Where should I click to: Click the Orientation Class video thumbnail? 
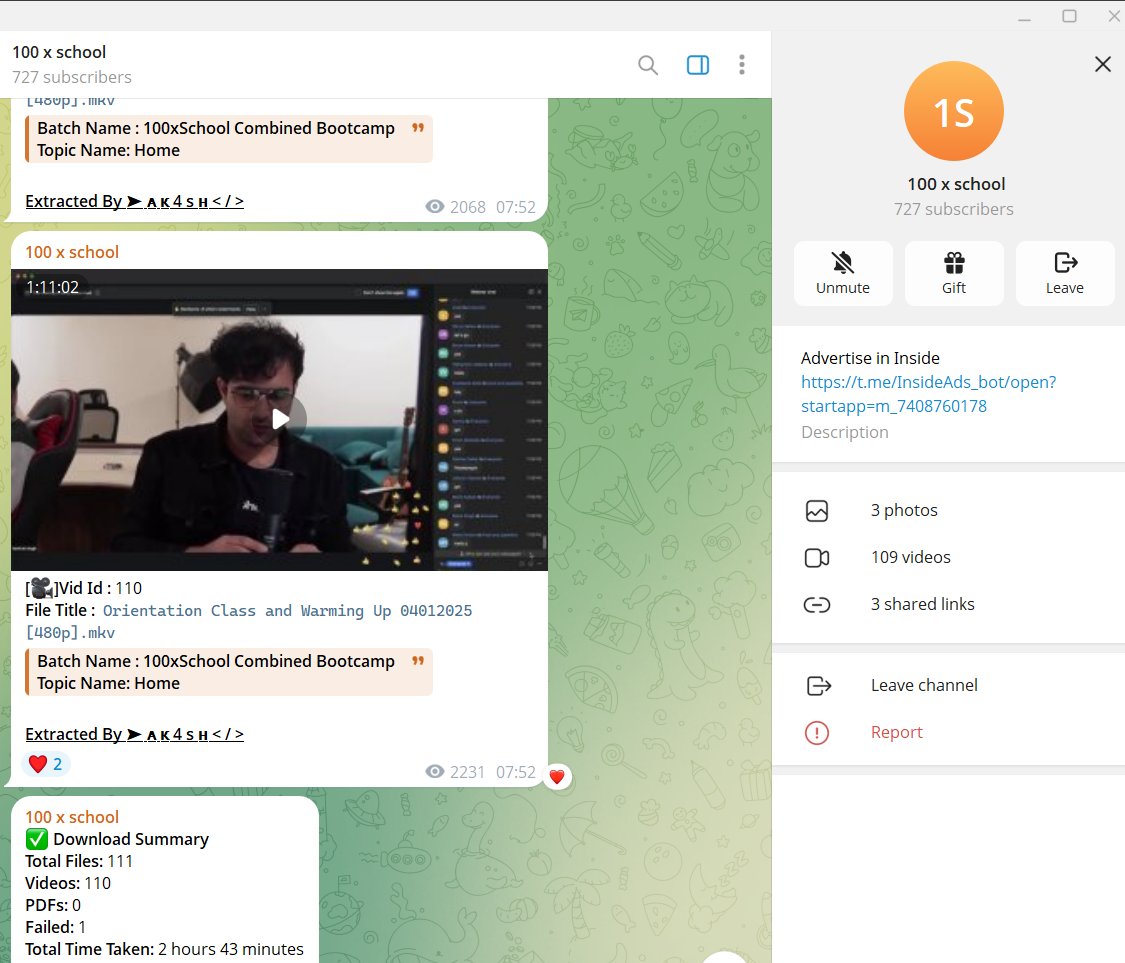[279, 420]
